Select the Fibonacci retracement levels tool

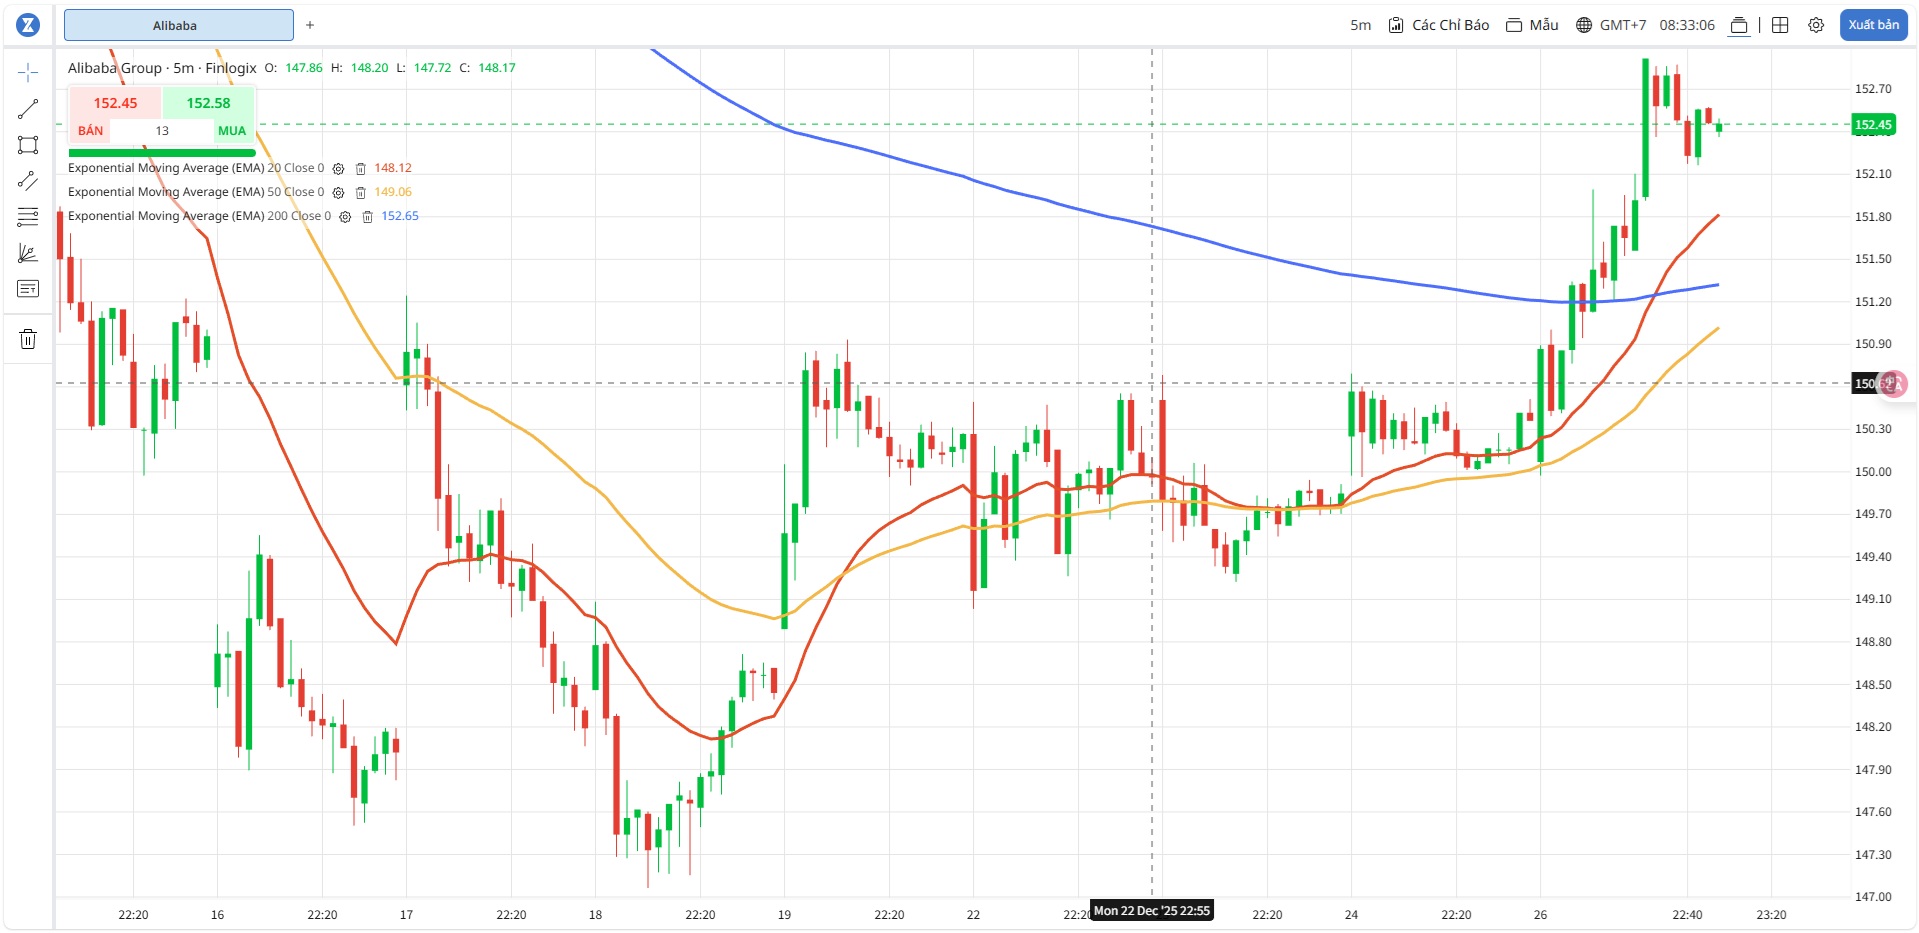[x=28, y=217]
